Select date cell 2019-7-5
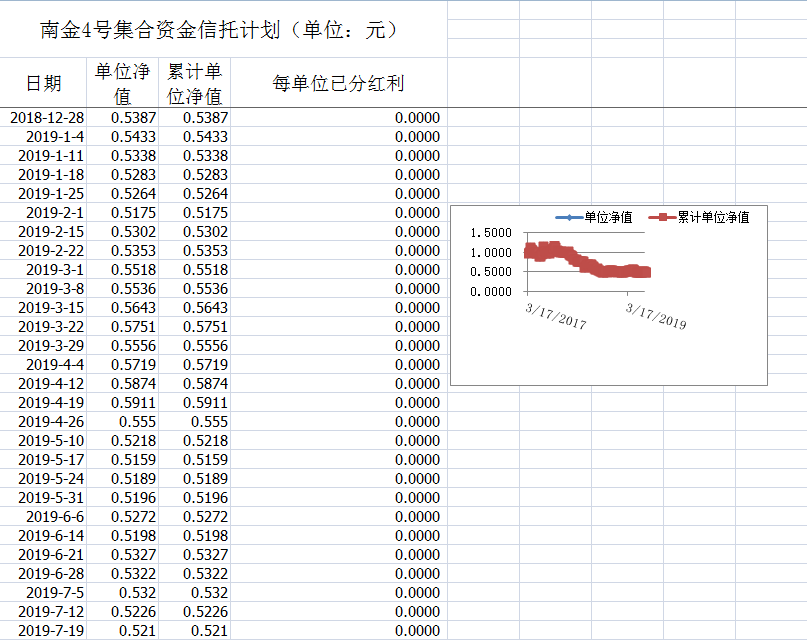 coord(43,593)
